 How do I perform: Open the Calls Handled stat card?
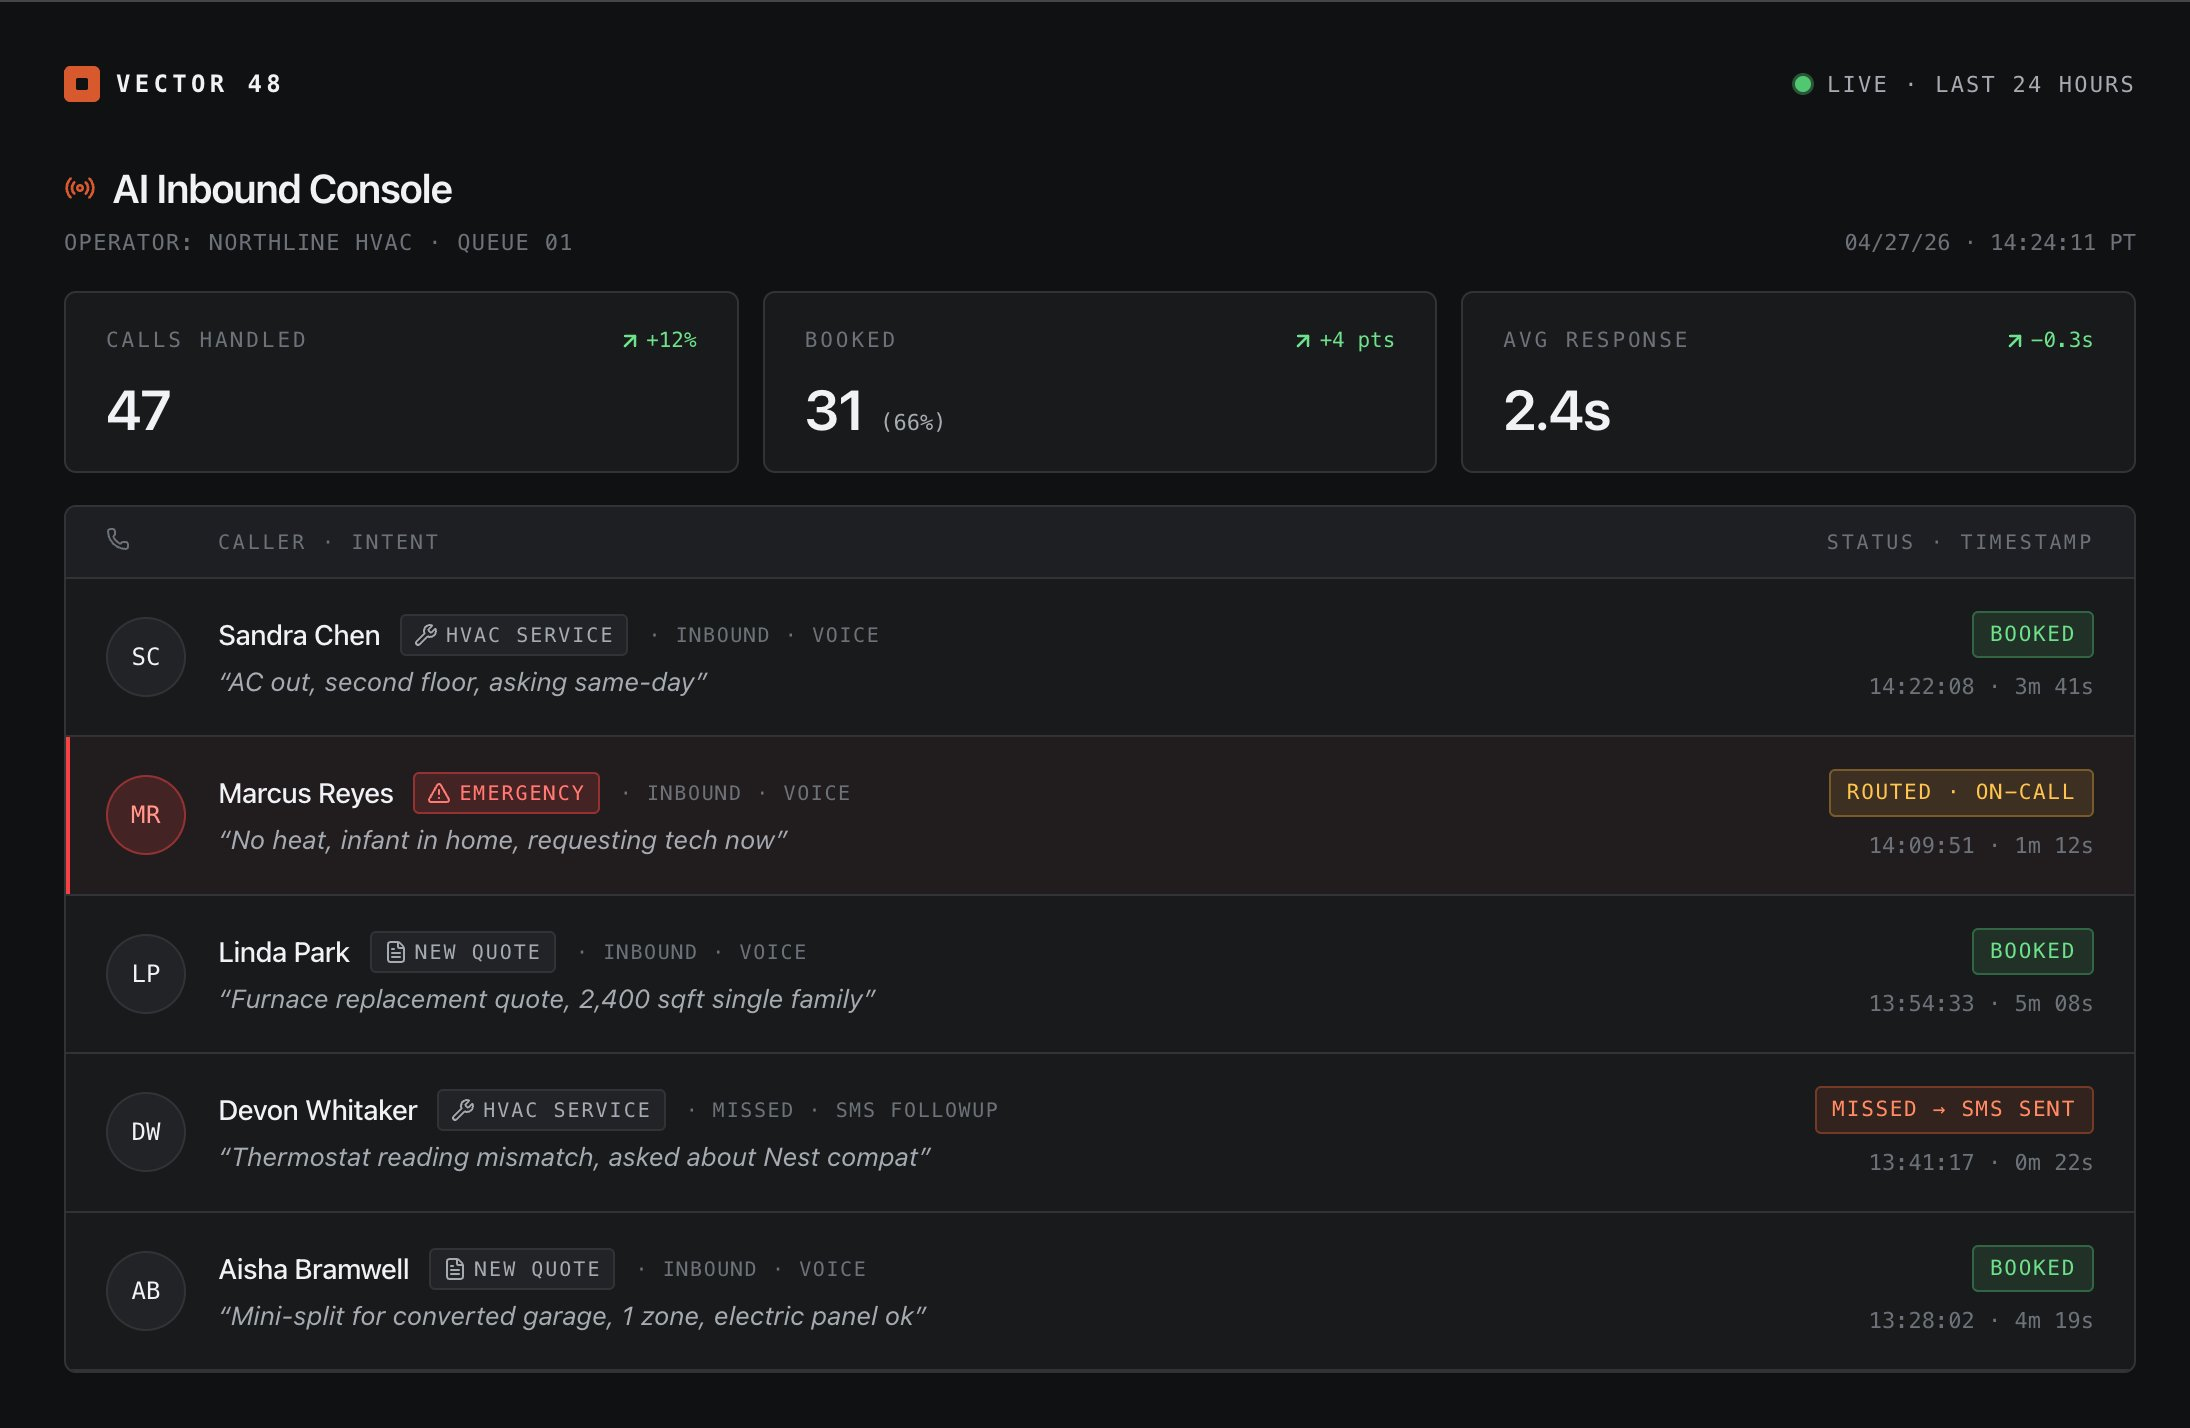tap(401, 382)
